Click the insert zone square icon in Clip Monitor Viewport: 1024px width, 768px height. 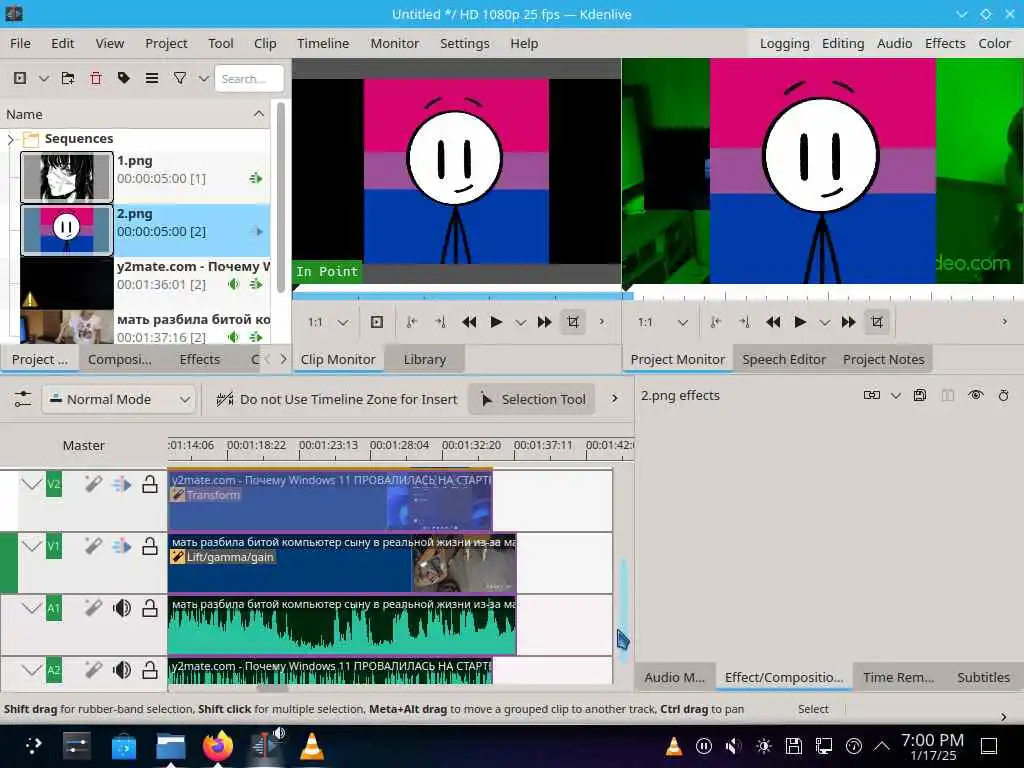[x=377, y=322]
